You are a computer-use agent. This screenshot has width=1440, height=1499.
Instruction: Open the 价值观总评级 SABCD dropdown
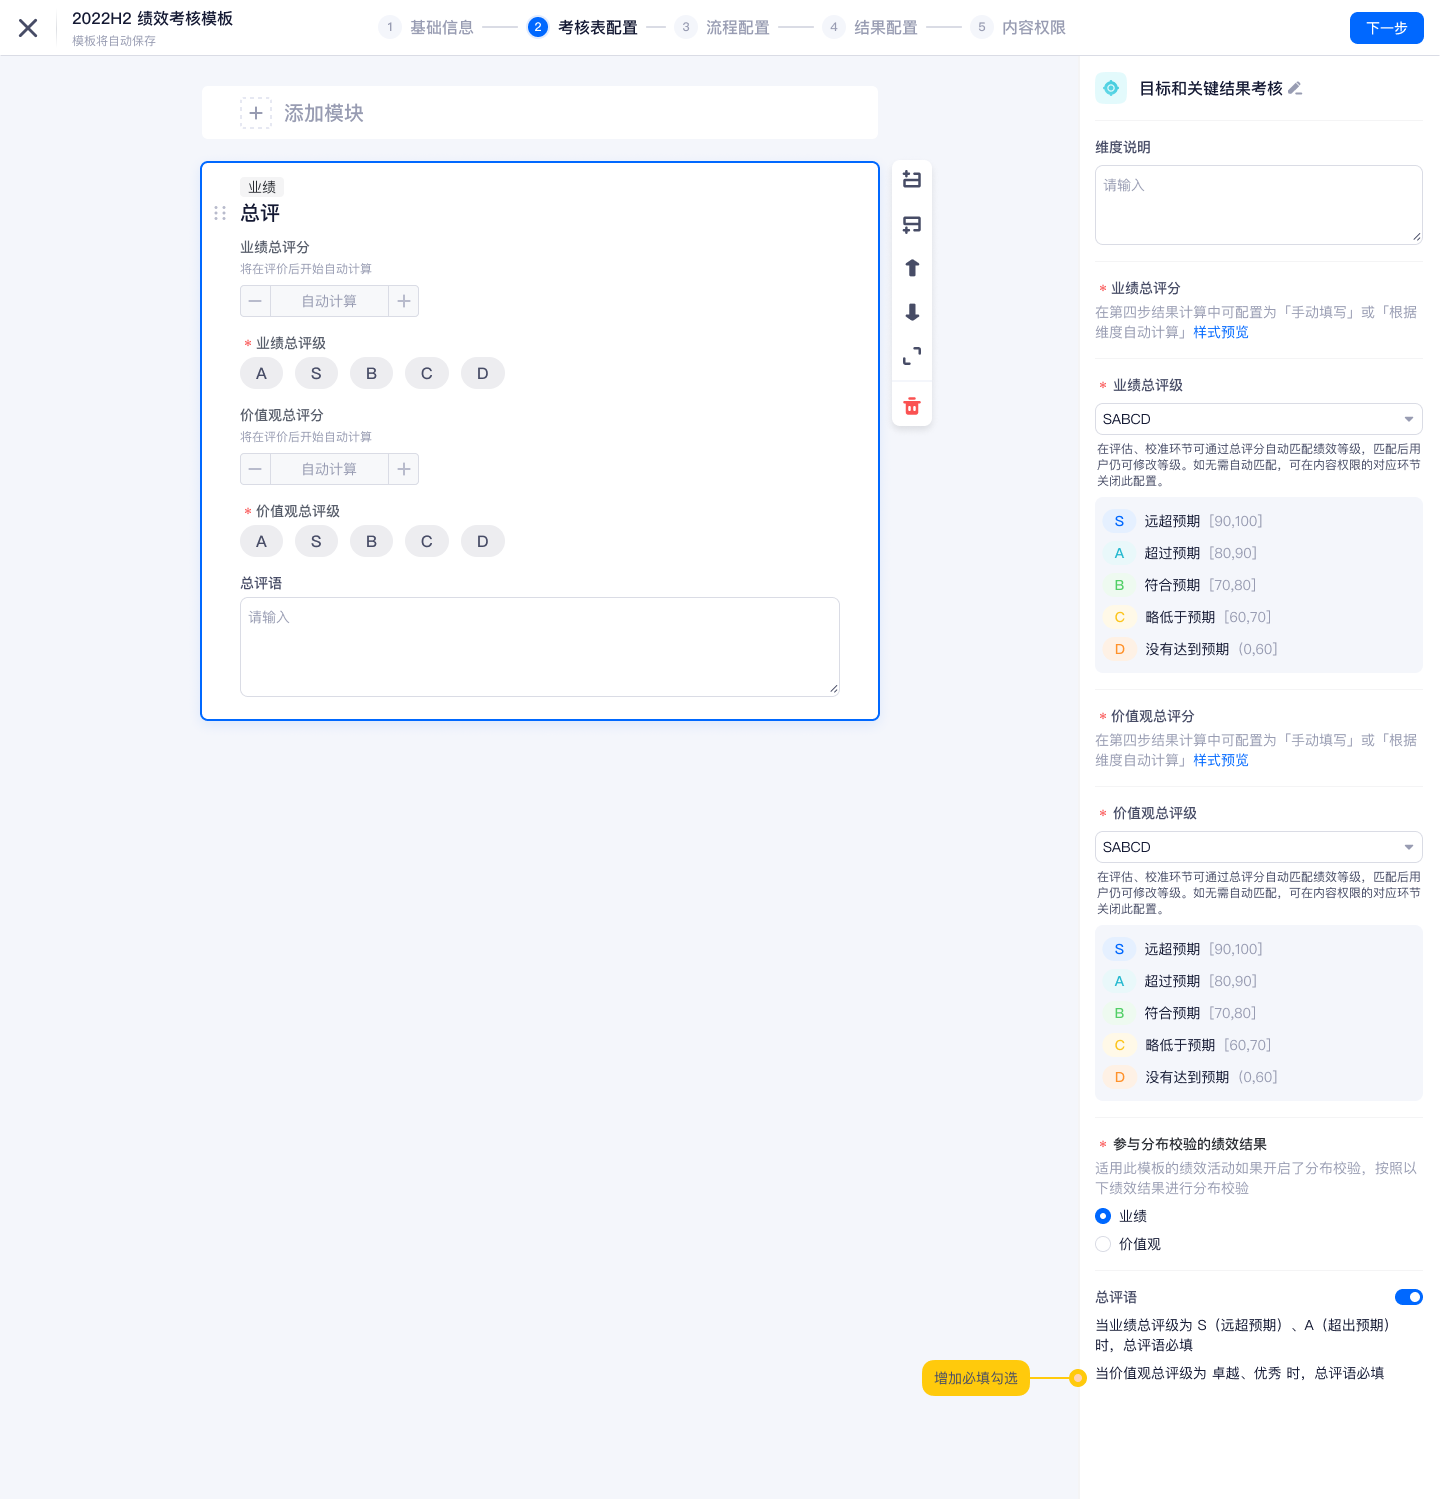(1258, 847)
